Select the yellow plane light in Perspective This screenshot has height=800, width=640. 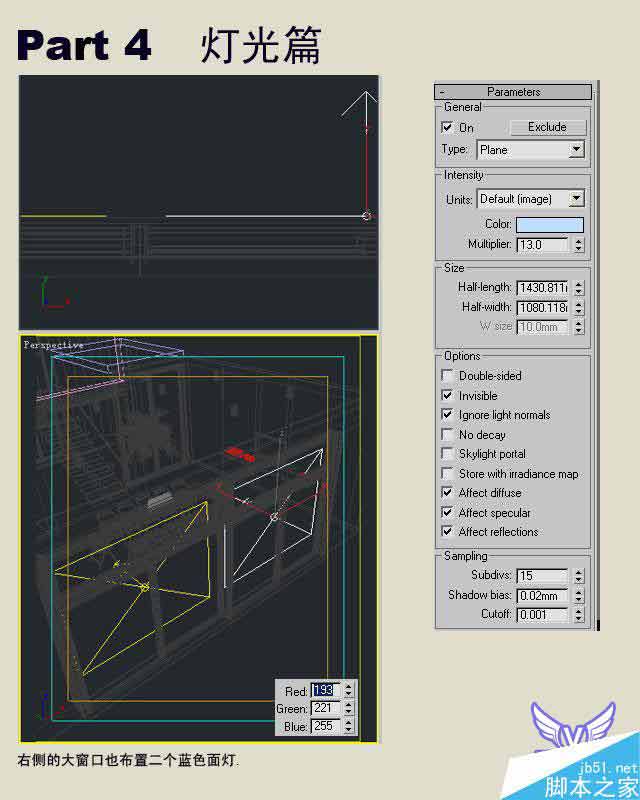click(x=145, y=587)
